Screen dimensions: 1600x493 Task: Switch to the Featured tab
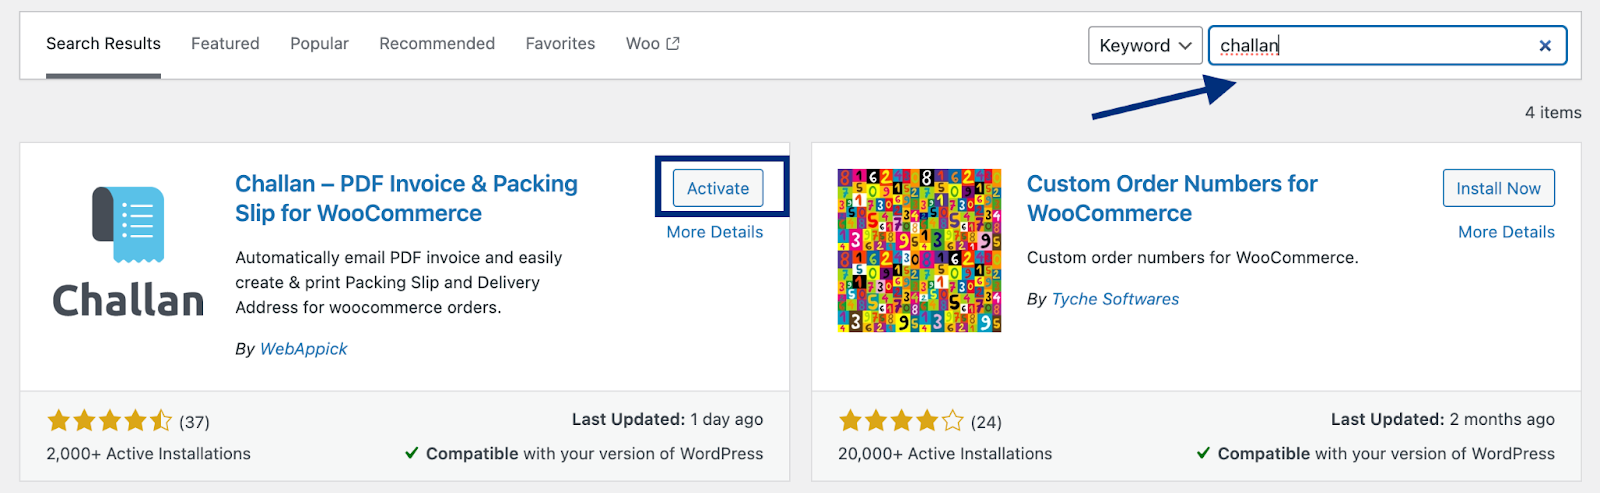point(225,44)
